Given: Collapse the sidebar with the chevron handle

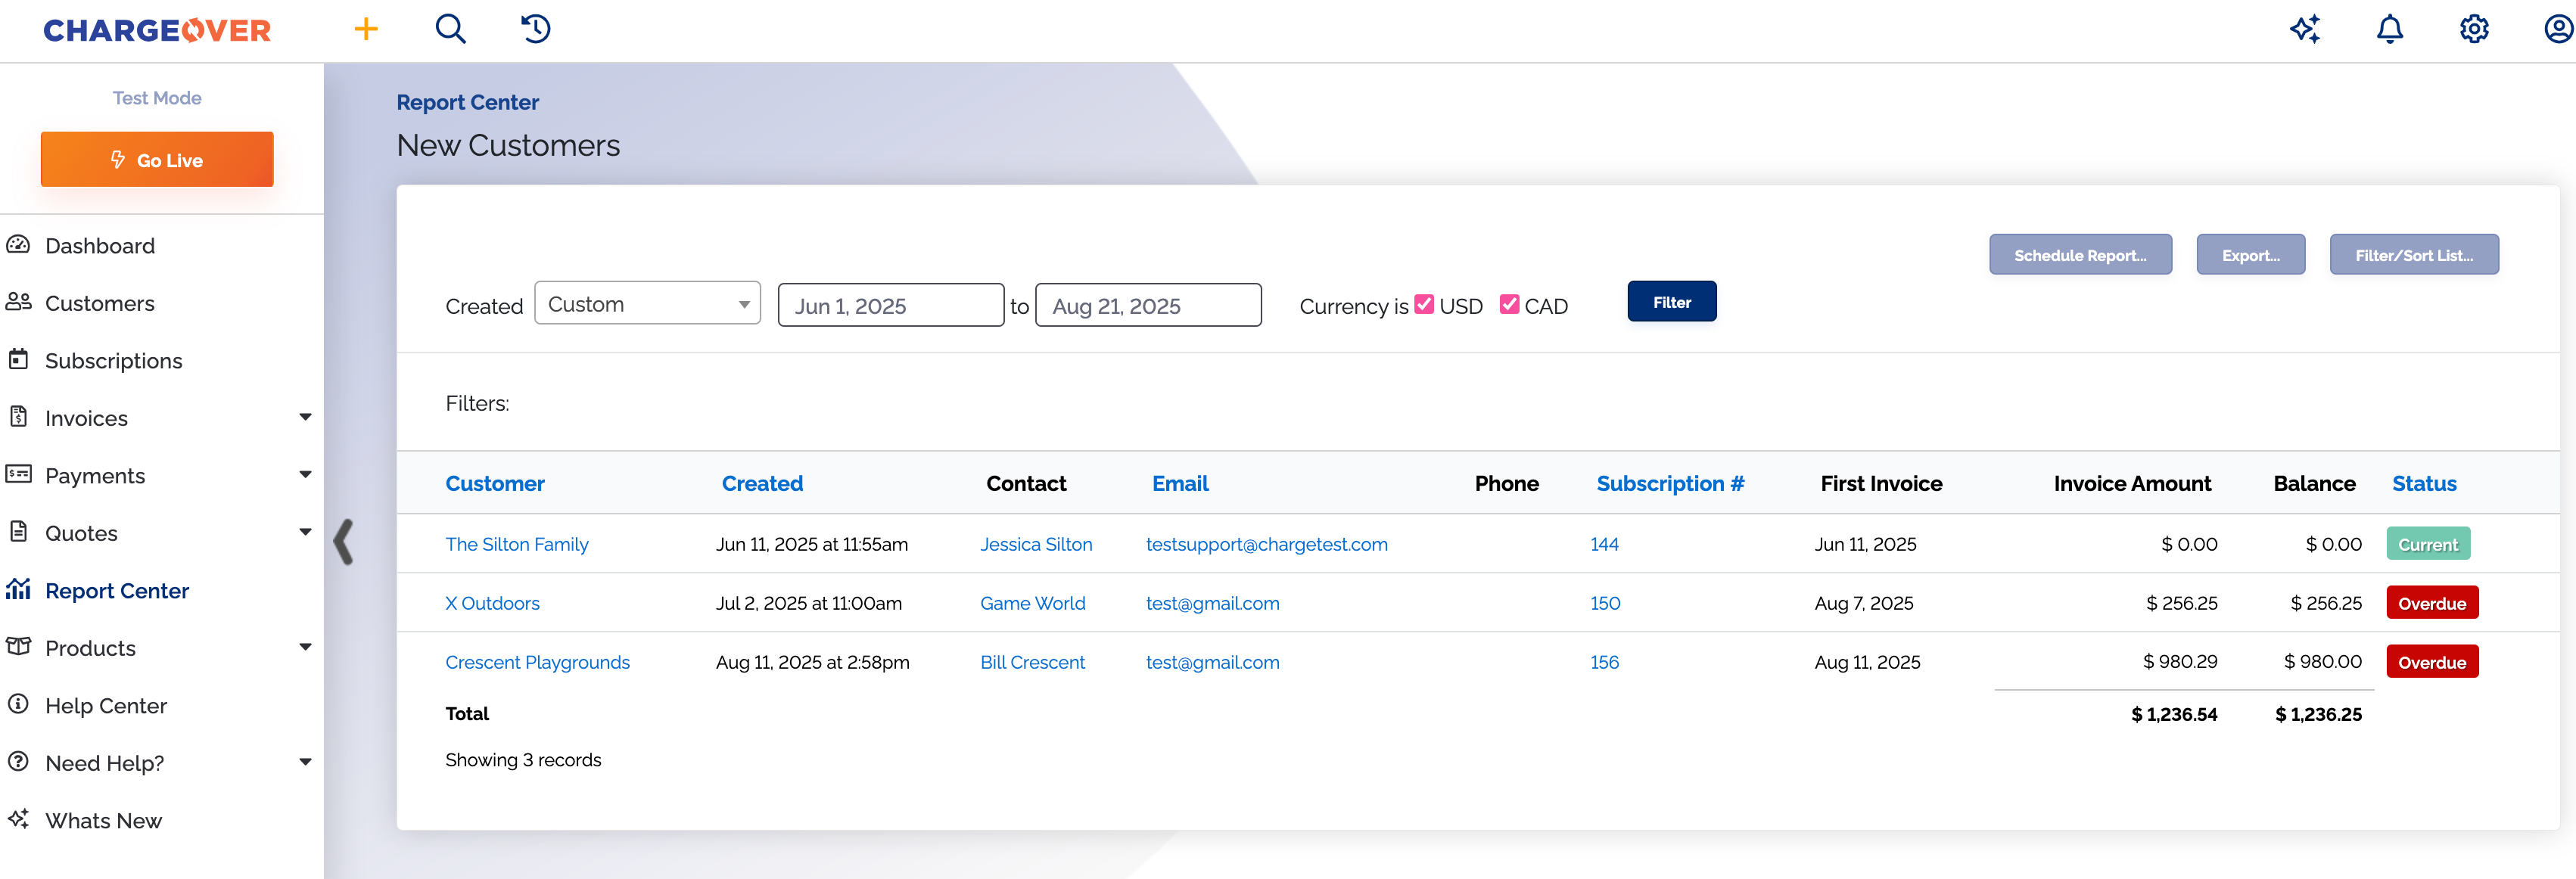Looking at the screenshot, I should click(344, 542).
